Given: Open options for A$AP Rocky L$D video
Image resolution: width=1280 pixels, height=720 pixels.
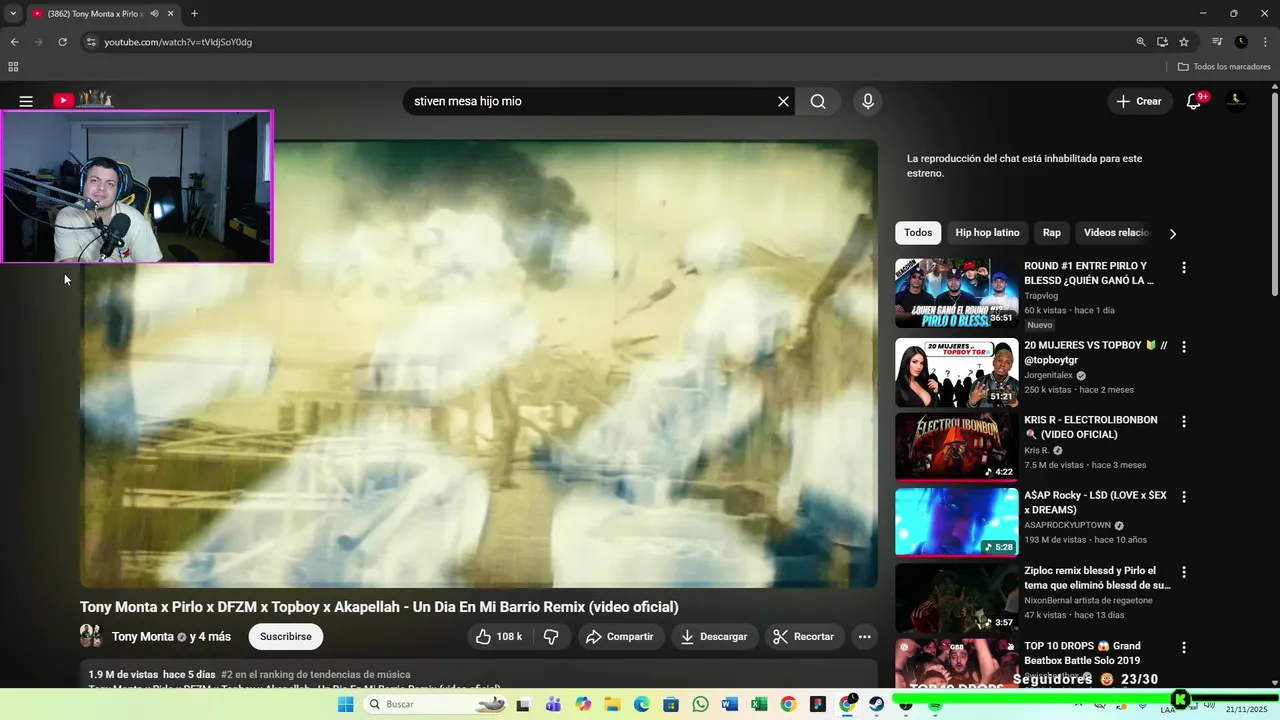Looking at the screenshot, I should 1184,497.
